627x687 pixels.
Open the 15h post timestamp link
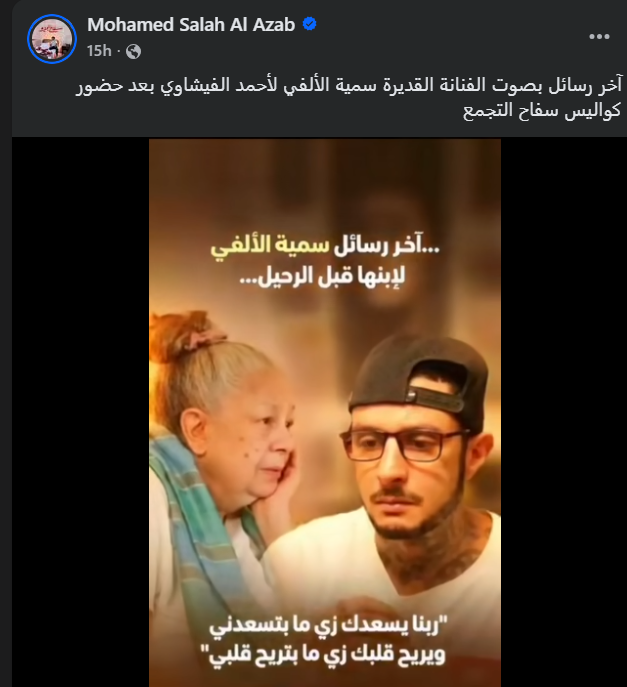coord(99,51)
